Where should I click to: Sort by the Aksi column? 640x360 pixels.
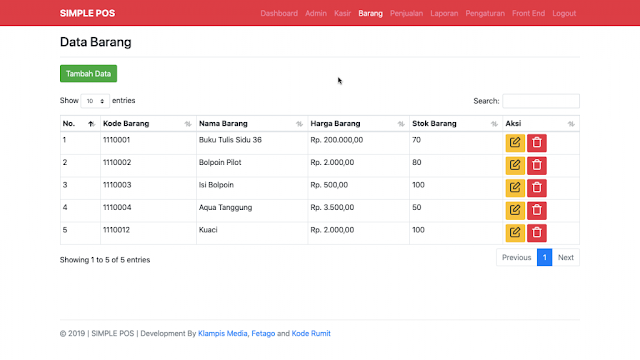pyautogui.click(x=541, y=124)
